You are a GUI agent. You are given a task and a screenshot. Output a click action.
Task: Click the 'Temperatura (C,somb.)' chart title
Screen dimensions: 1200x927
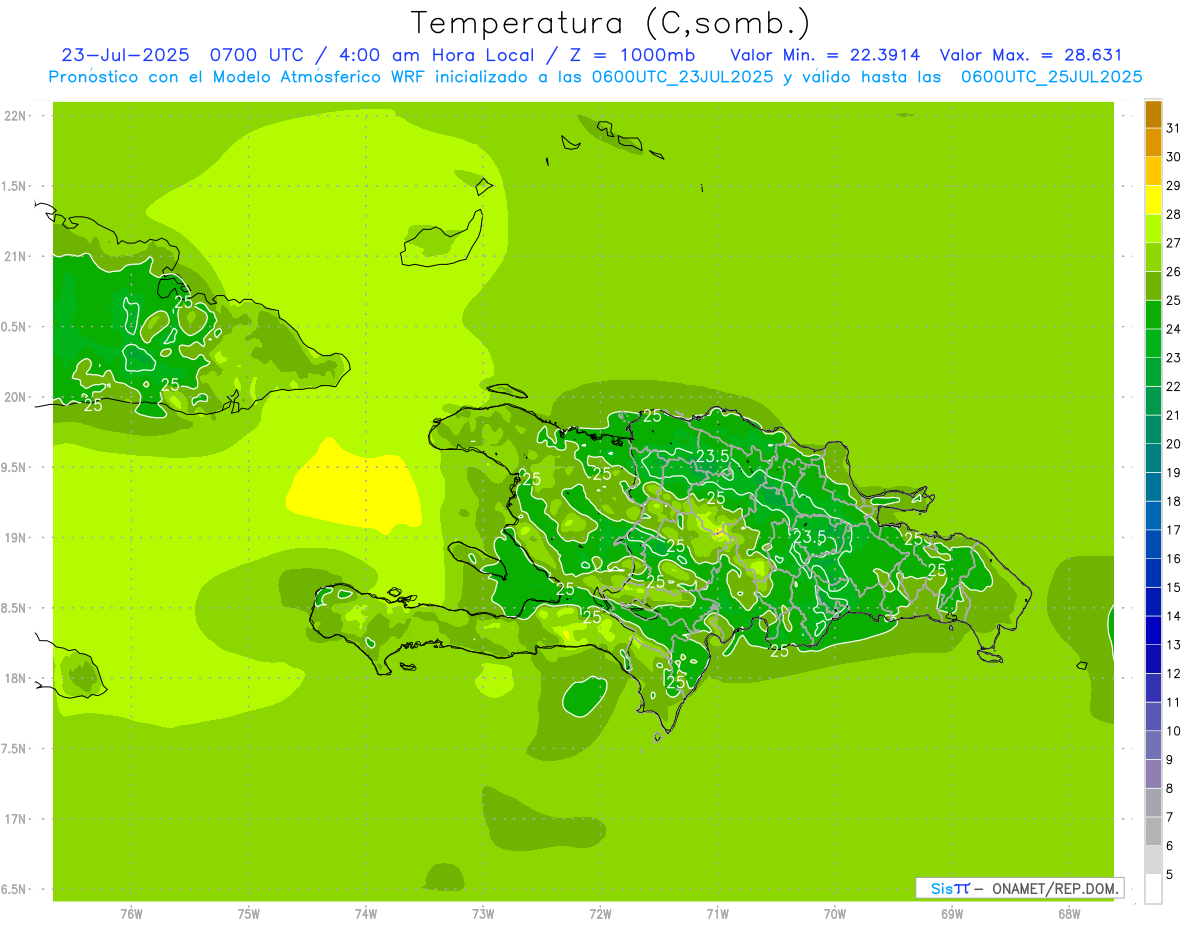pos(611,23)
